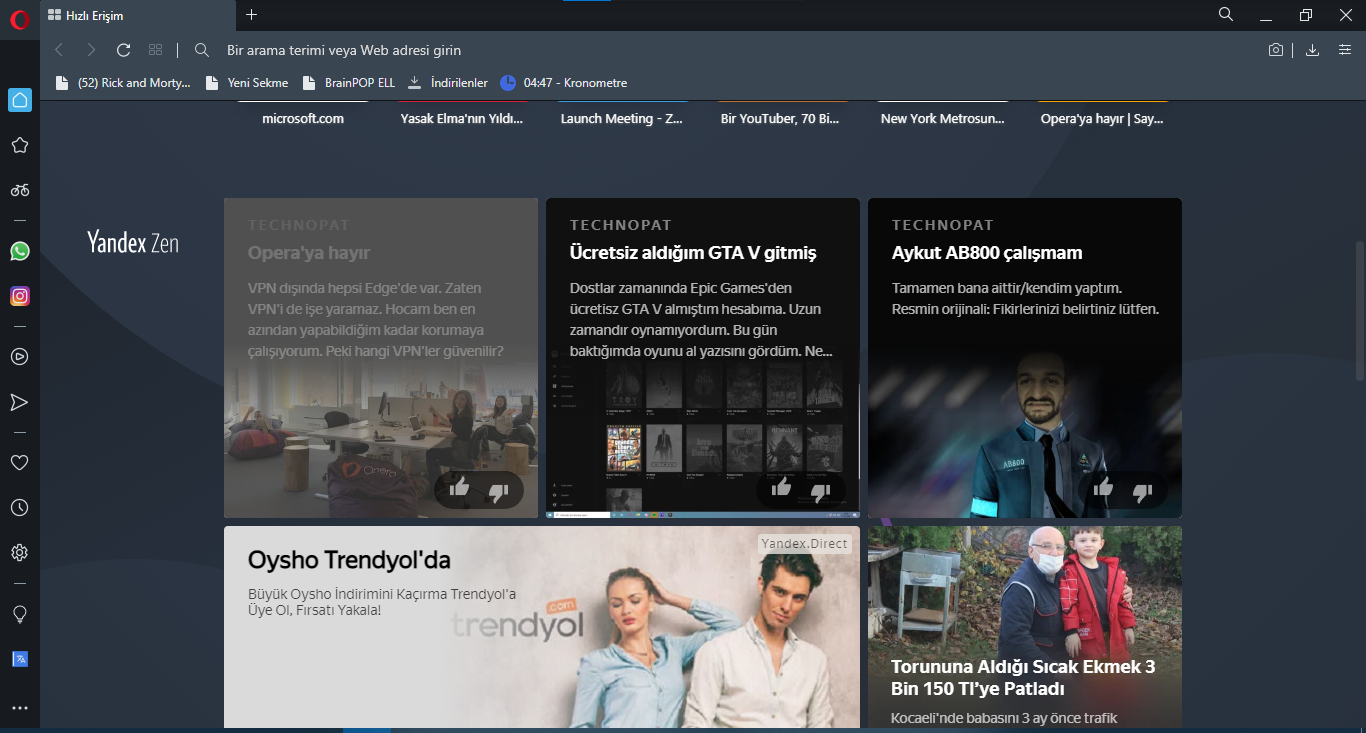Screen dimensions: 1366x733
Task: Open the search tabs magnifier icon
Action: coord(1226,15)
